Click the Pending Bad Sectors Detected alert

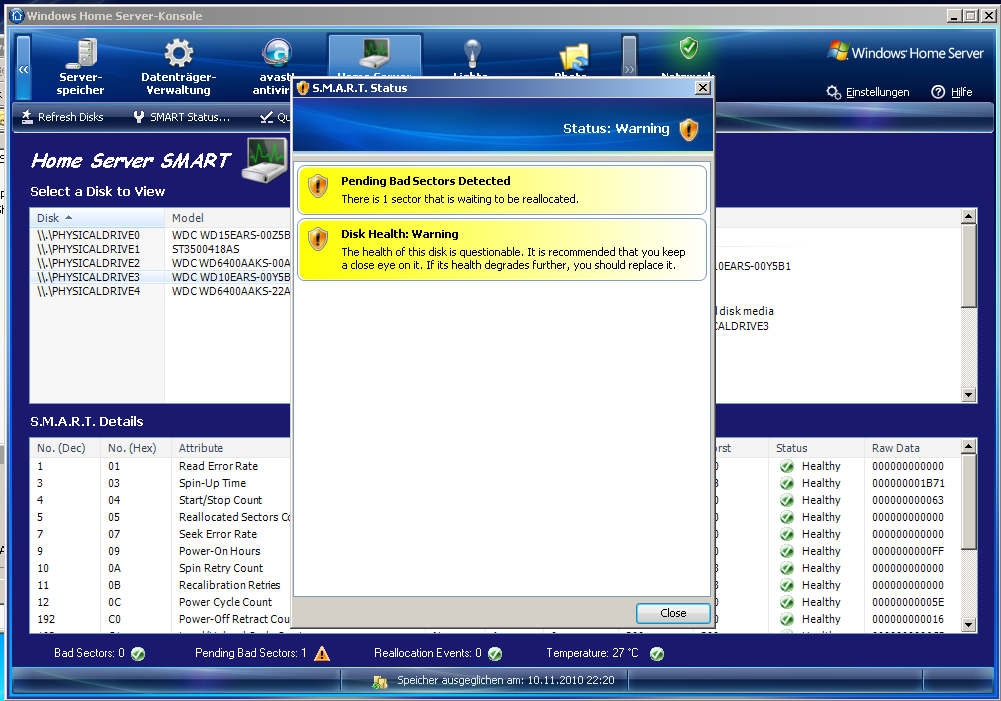502,190
